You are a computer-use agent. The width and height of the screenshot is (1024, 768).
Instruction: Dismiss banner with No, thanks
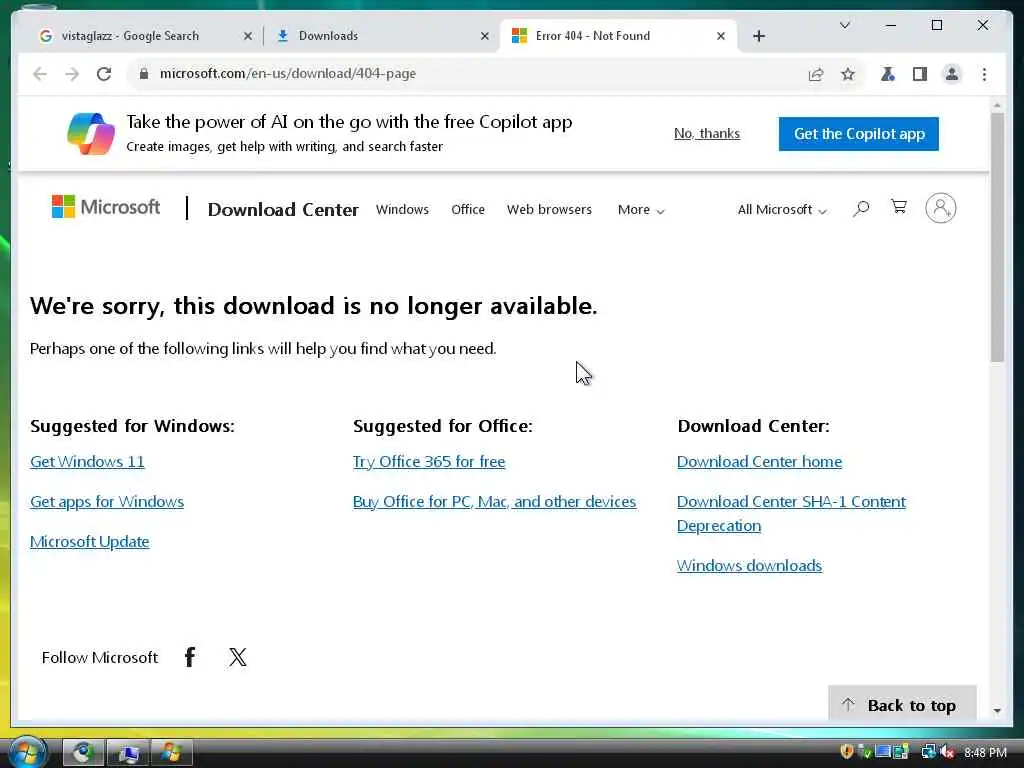[x=707, y=134]
